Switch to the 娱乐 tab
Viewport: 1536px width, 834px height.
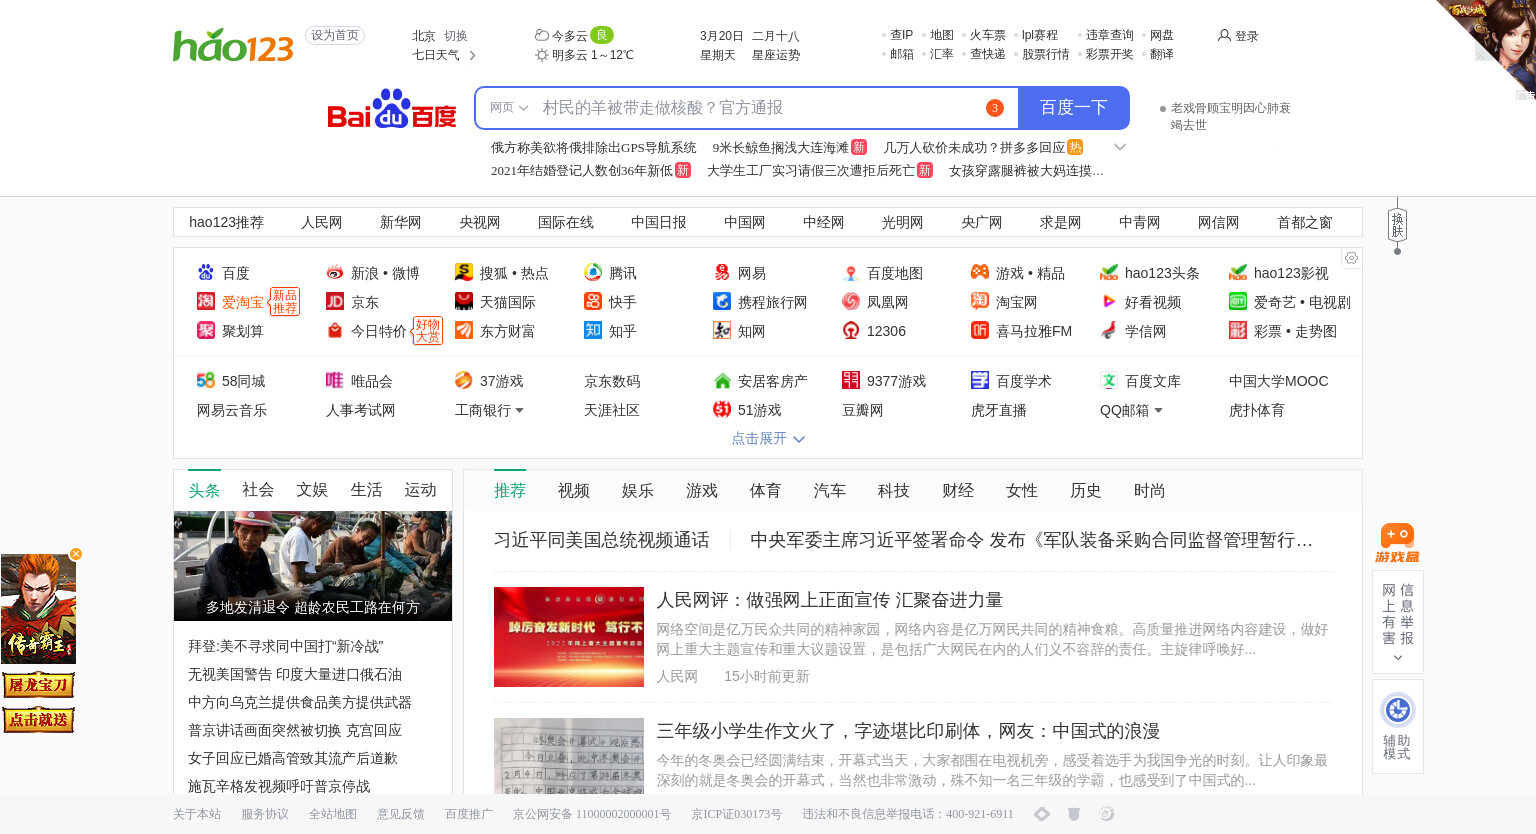tap(638, 490)
